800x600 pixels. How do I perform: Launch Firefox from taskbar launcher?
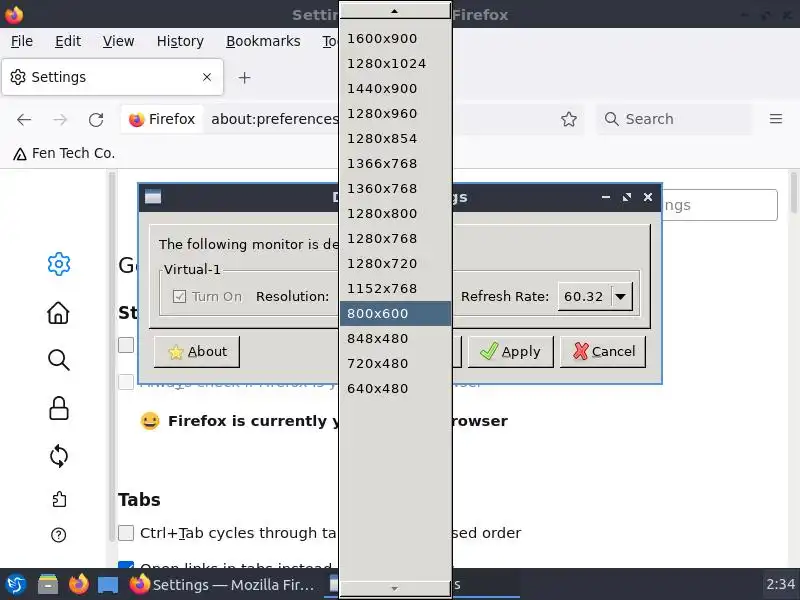[x=79, y=585]
